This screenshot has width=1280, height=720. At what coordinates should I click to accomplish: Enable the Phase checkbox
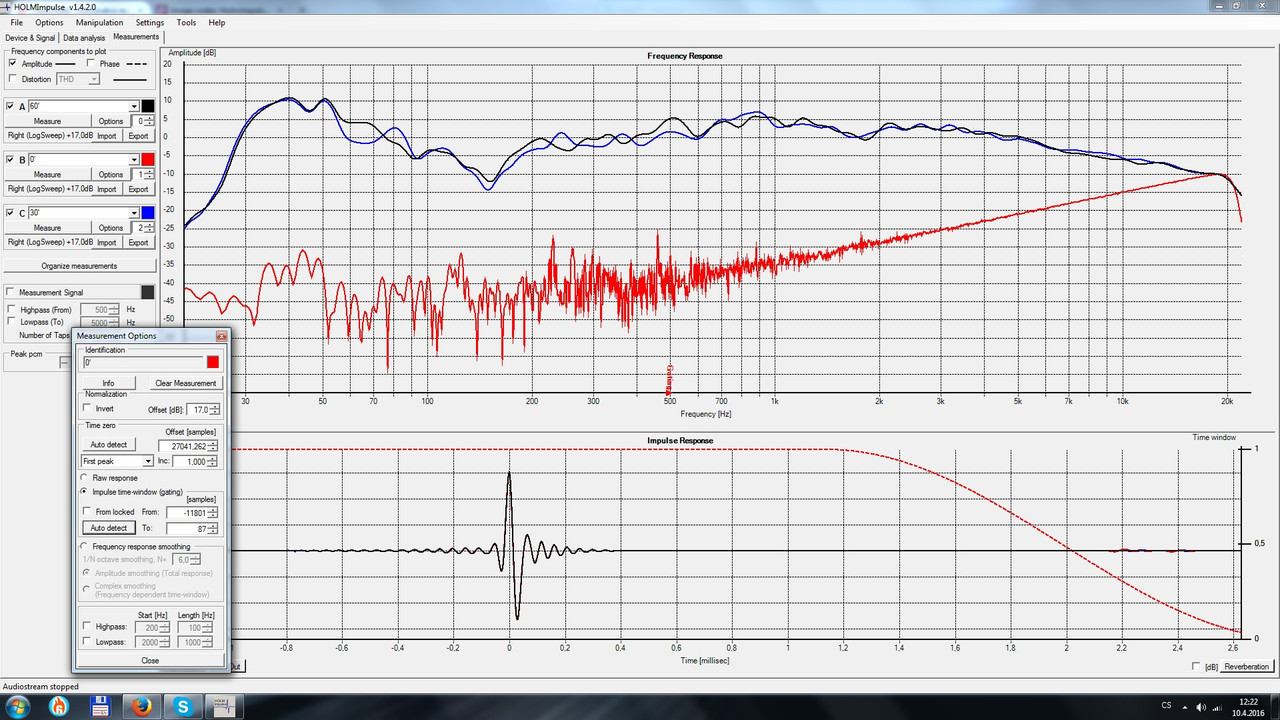click(91, 64)
